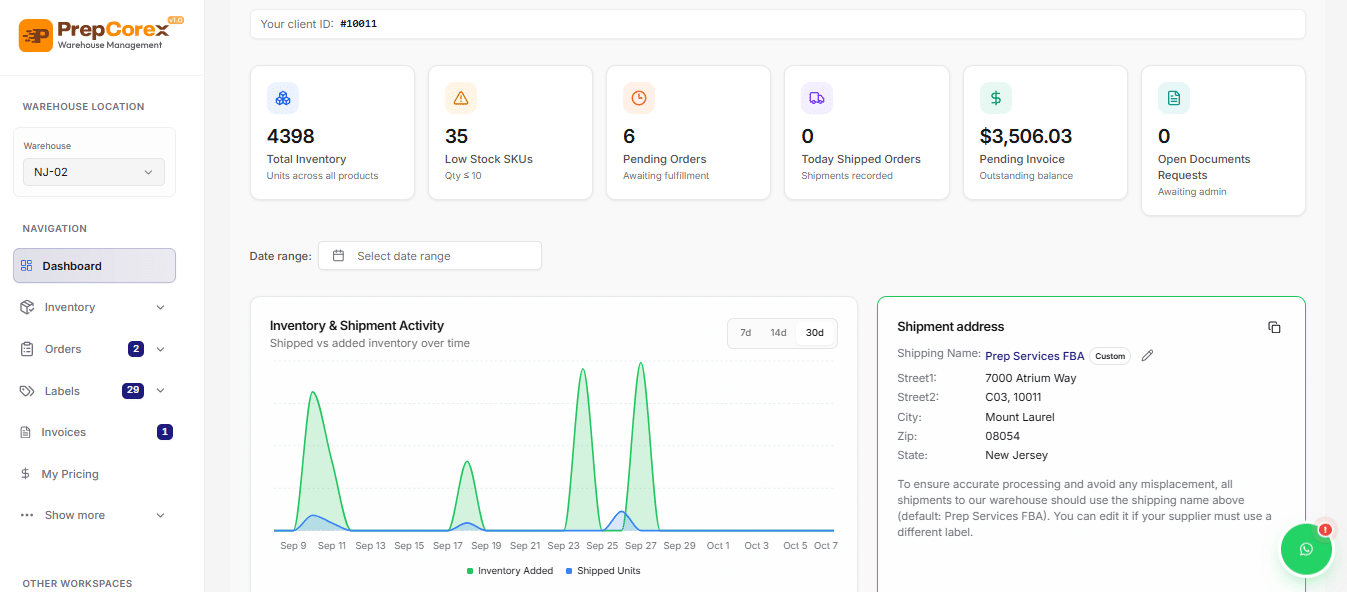Click the Total Inventory cubes icon
The height and width of the screenshot is (592, 1347).
coord(283,98)
